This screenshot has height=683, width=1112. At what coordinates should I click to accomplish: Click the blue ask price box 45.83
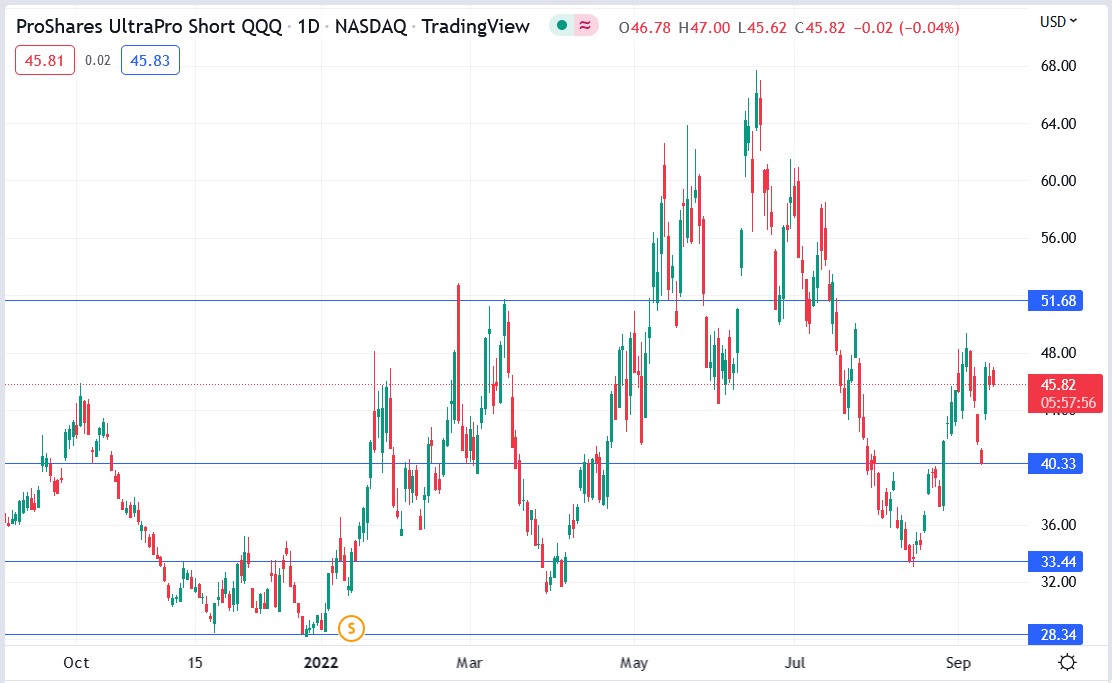click(x=150, y=60)
